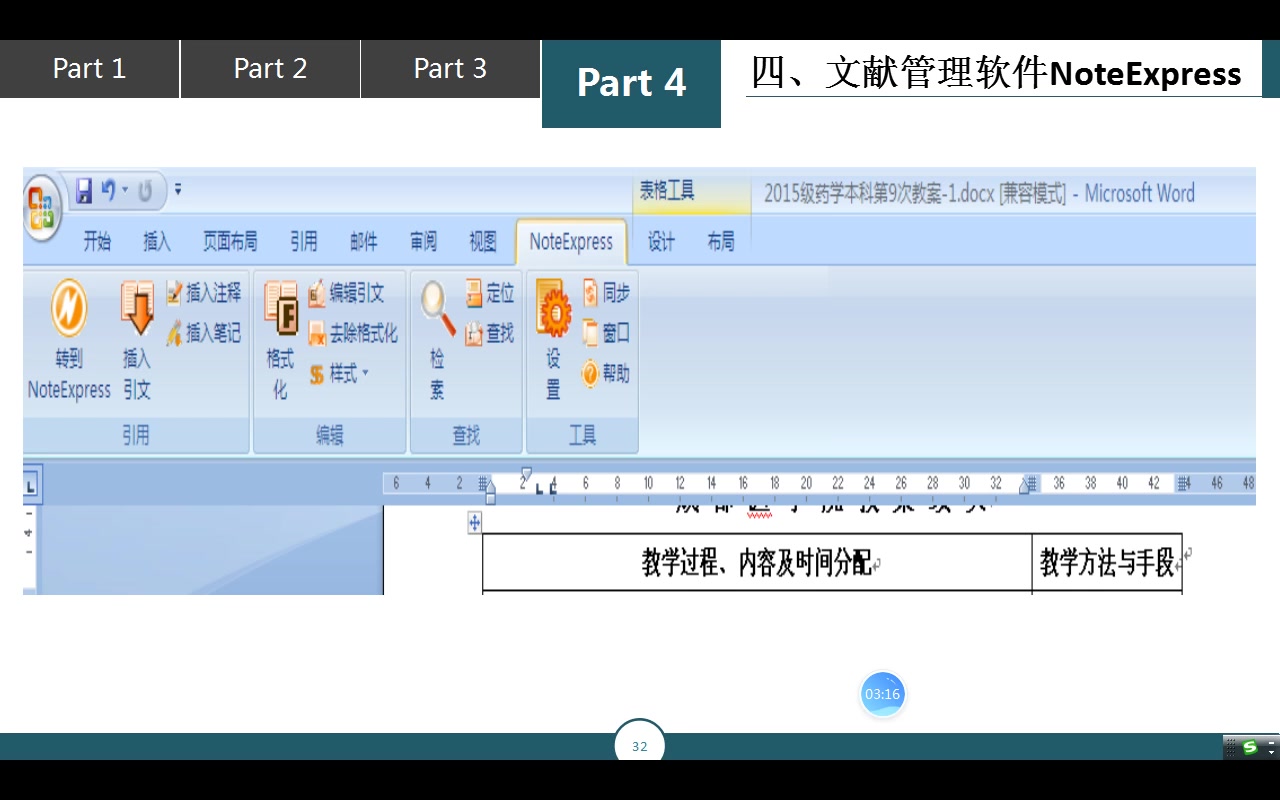Open the 引用 ribbon tab
Viewport: 1280px width, 800px height.
[303, 242]
